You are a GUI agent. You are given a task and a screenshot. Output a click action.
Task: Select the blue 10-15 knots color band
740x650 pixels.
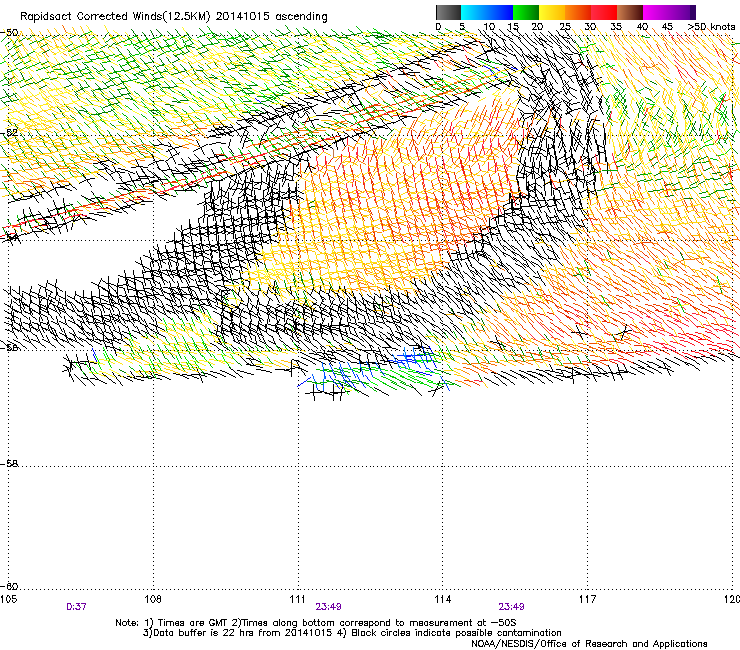[x=500, y=12]
